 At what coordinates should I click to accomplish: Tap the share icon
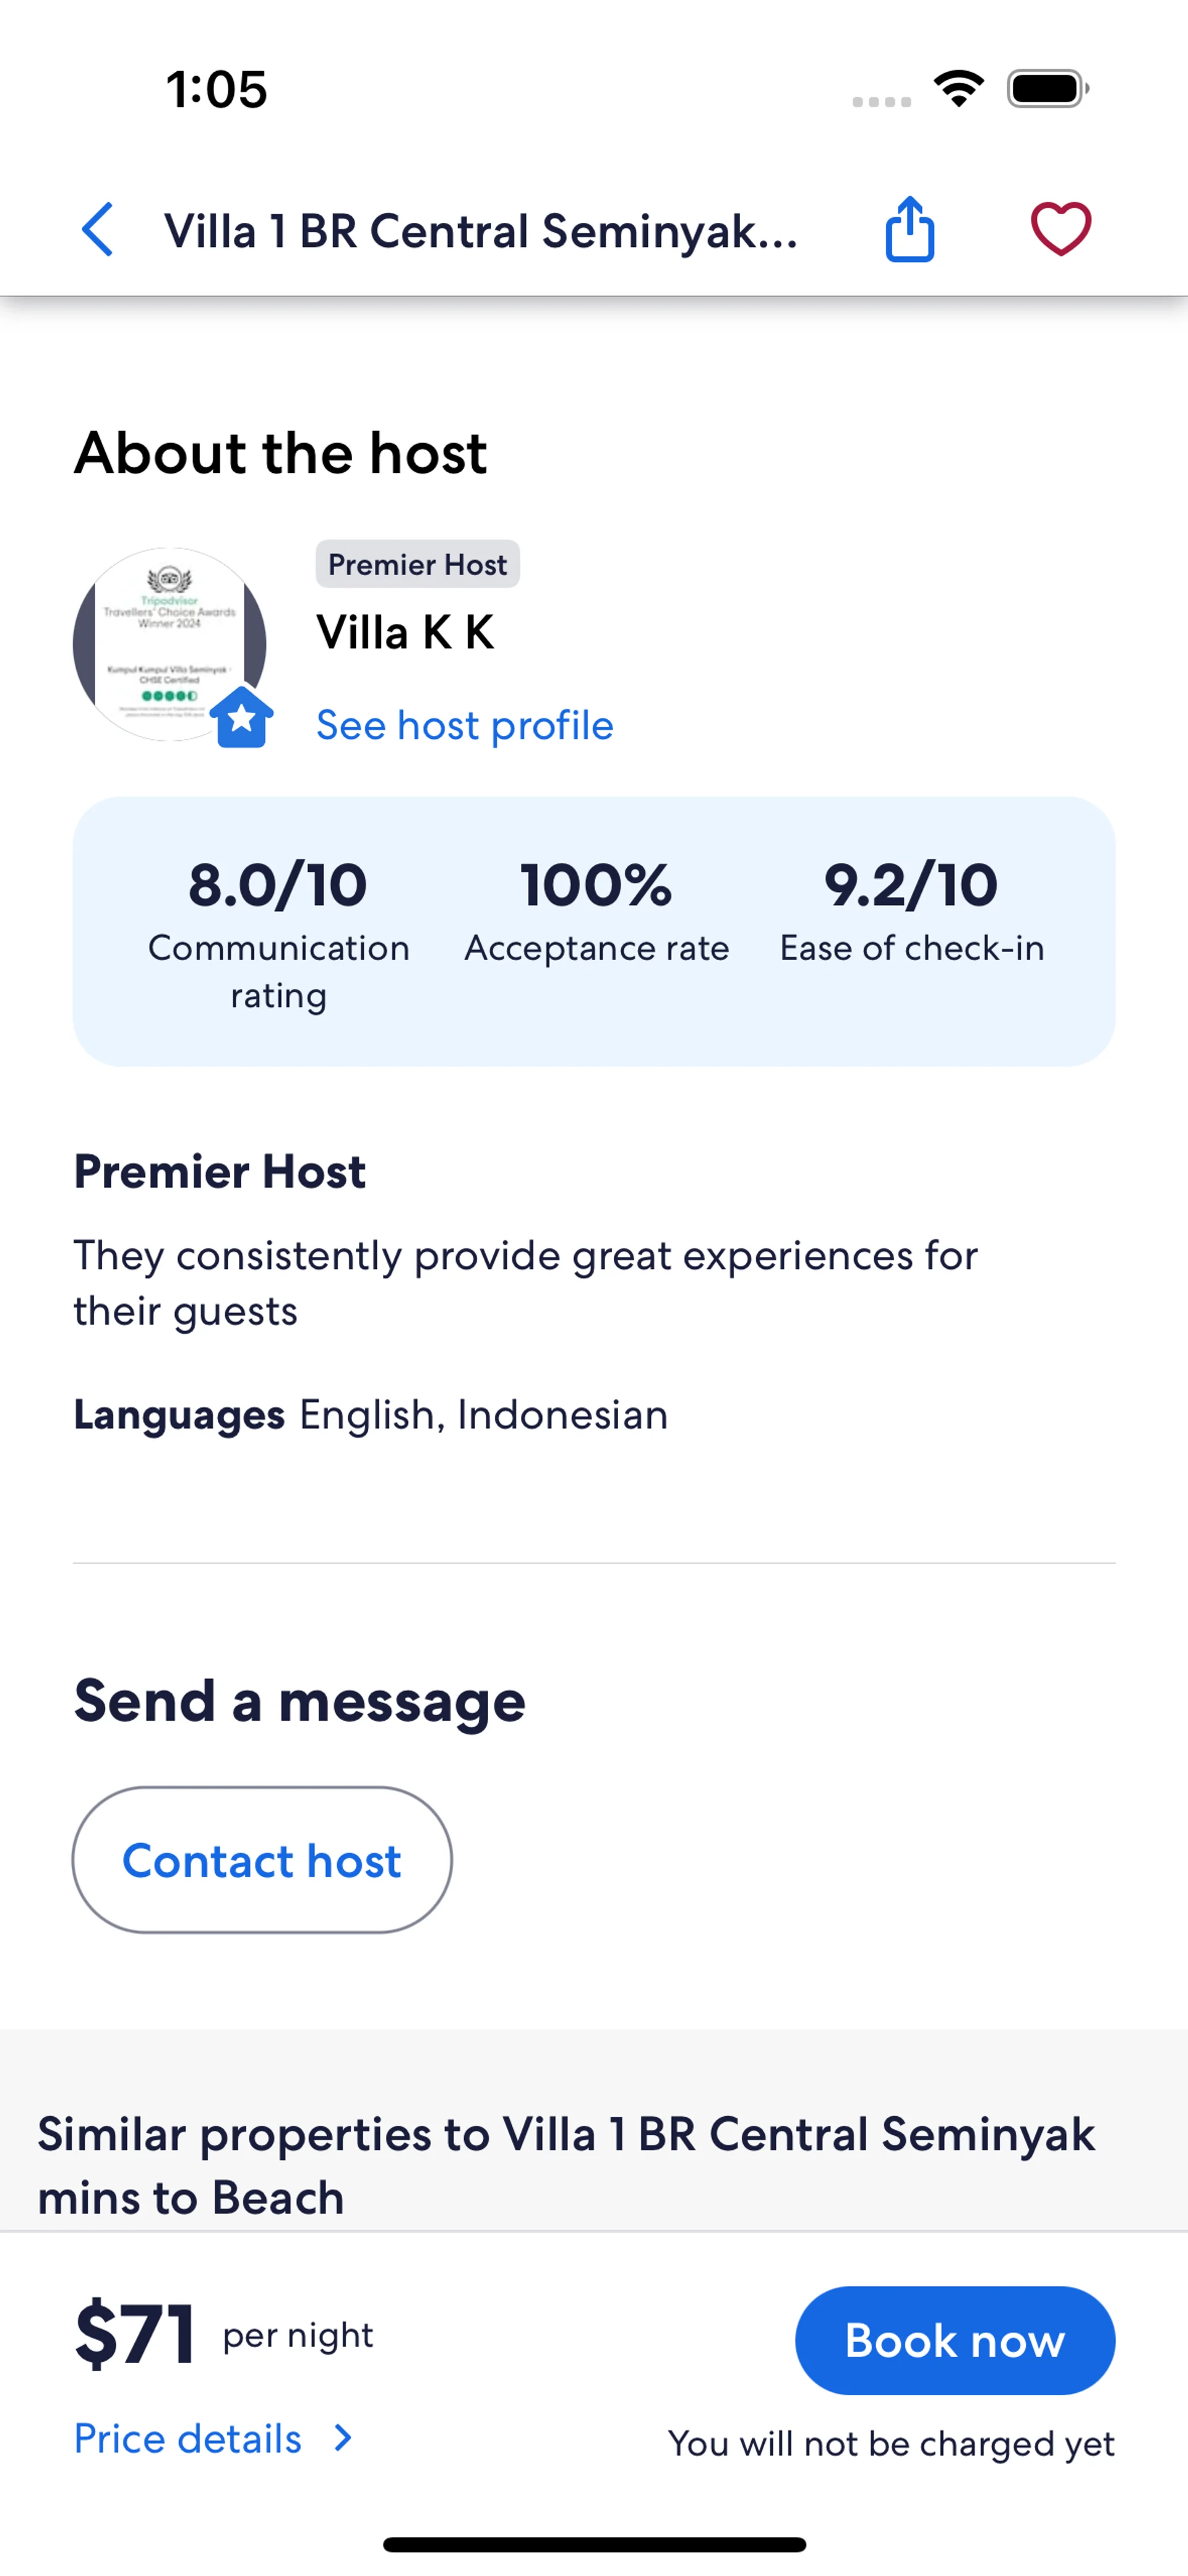pyautogui.click(x=909, y=230)
